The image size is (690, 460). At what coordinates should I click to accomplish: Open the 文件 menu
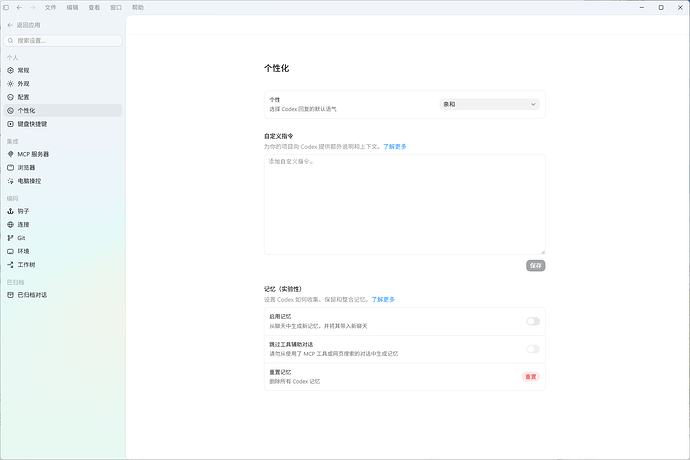[x=51, y=7]
